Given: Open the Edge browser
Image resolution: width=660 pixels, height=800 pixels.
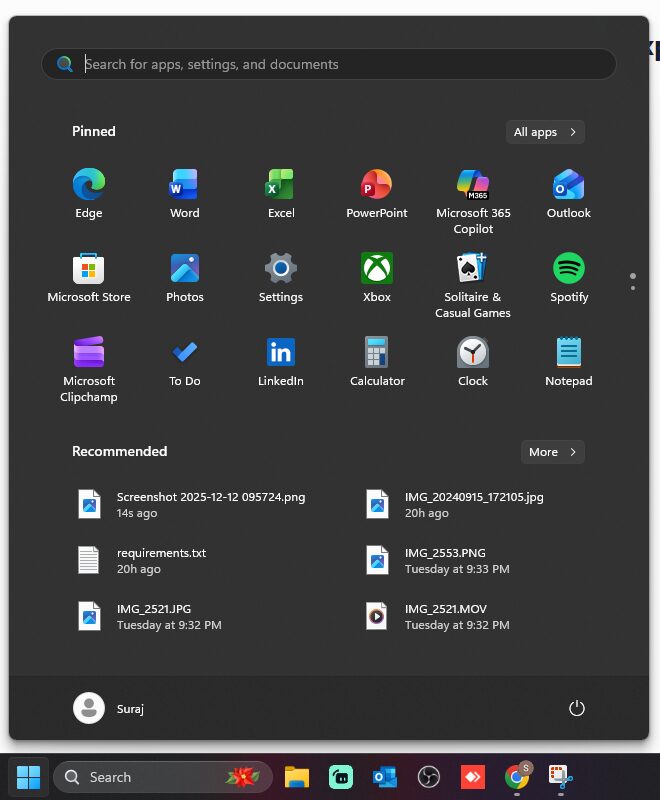Looking at the screenshot, I should click(x=89, y=193).
